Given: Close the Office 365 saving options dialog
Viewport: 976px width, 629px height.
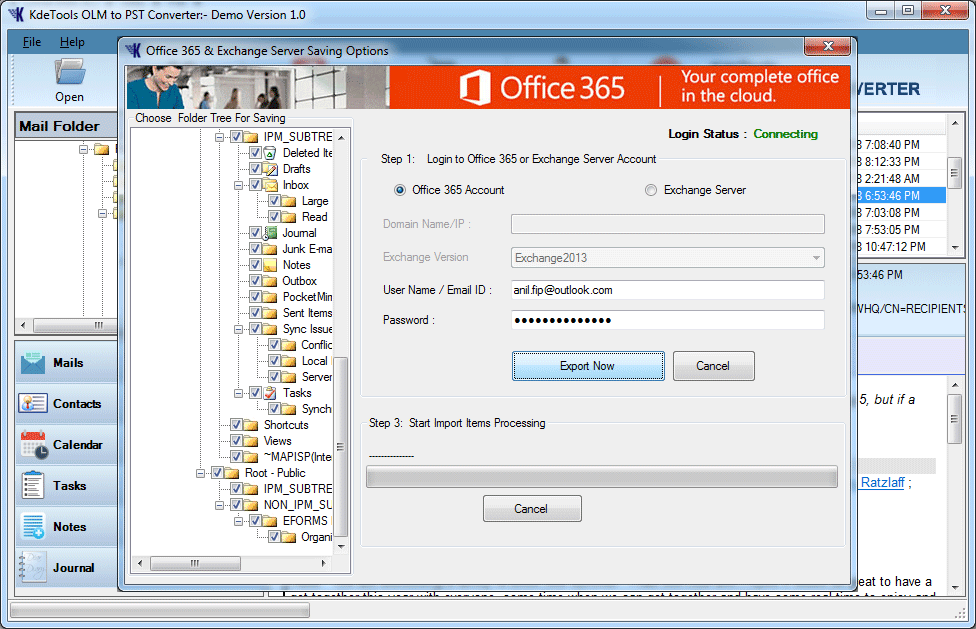Looking at the screenshot, I should tap(827, 47).
